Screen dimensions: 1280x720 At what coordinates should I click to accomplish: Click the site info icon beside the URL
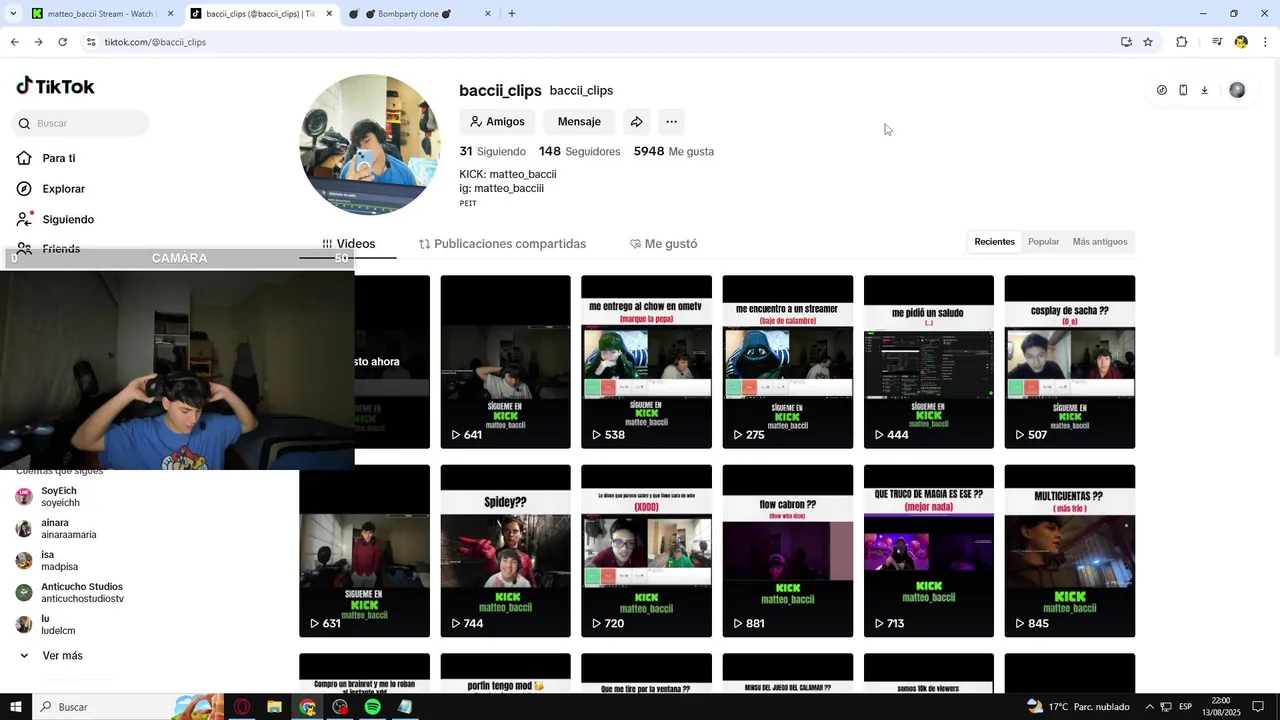91,42
